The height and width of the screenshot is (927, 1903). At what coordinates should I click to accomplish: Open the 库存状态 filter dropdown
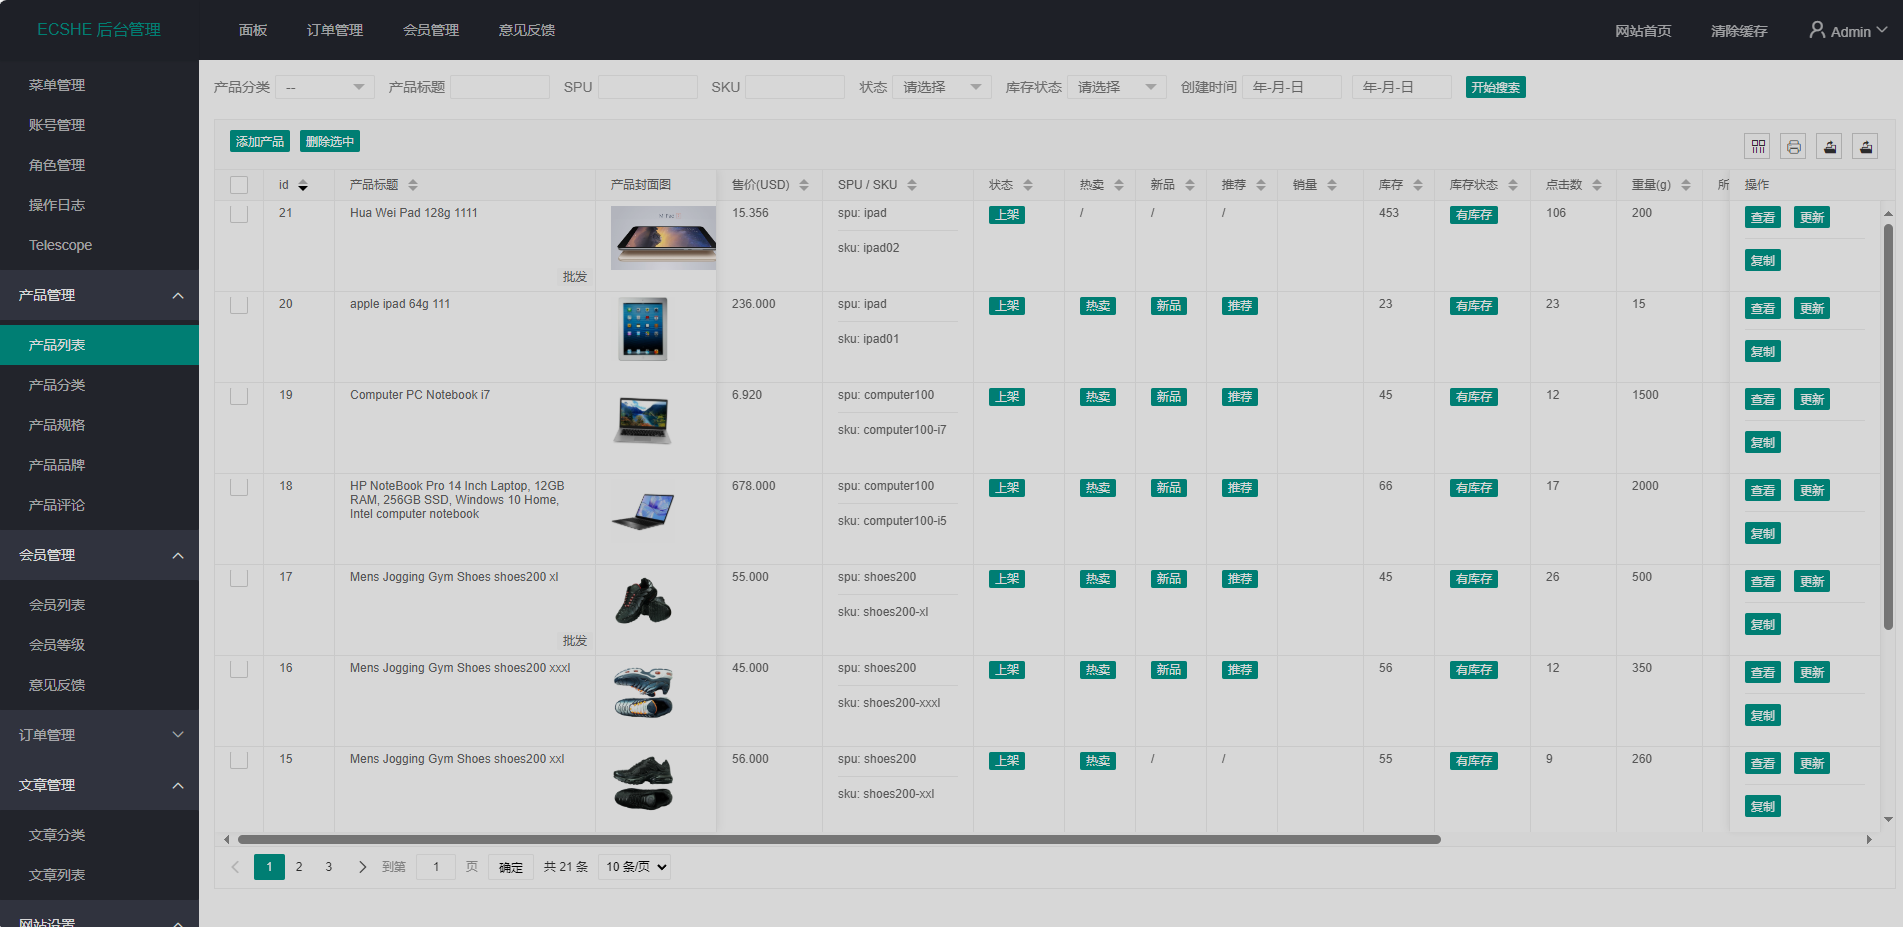click(x=1116, y=88)
